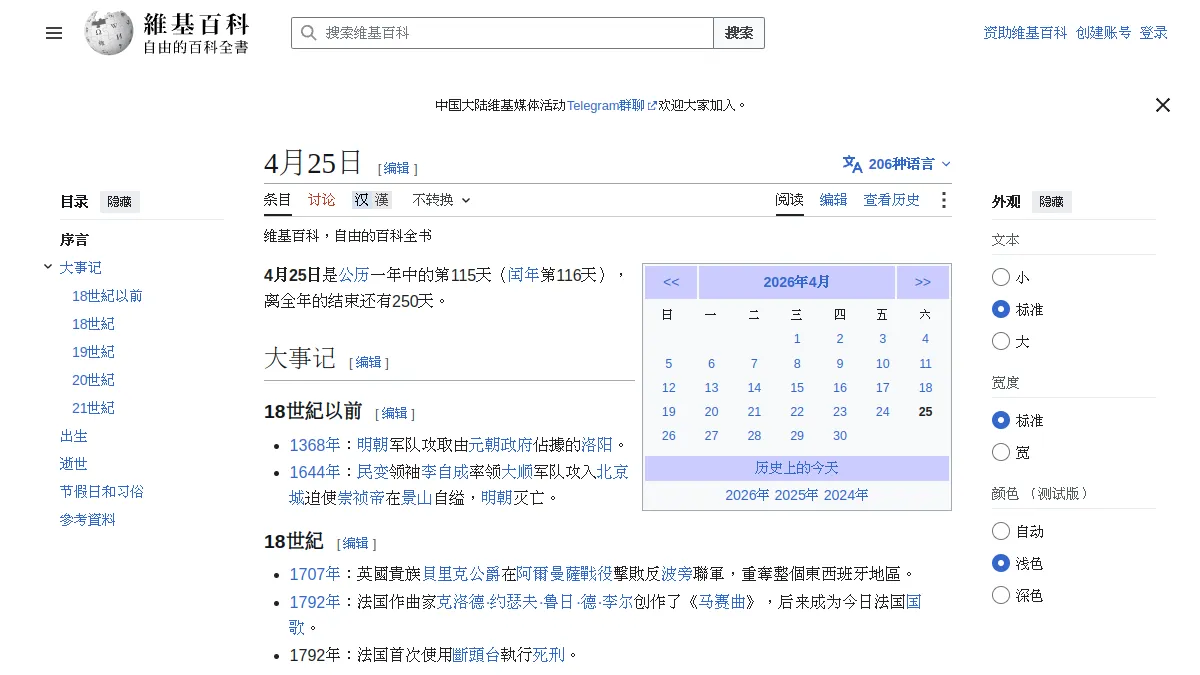The height and width of the screenshot is (675, 1200).
Task: Open the 斷頭台 article link
Action: click(x=476, y=655)
